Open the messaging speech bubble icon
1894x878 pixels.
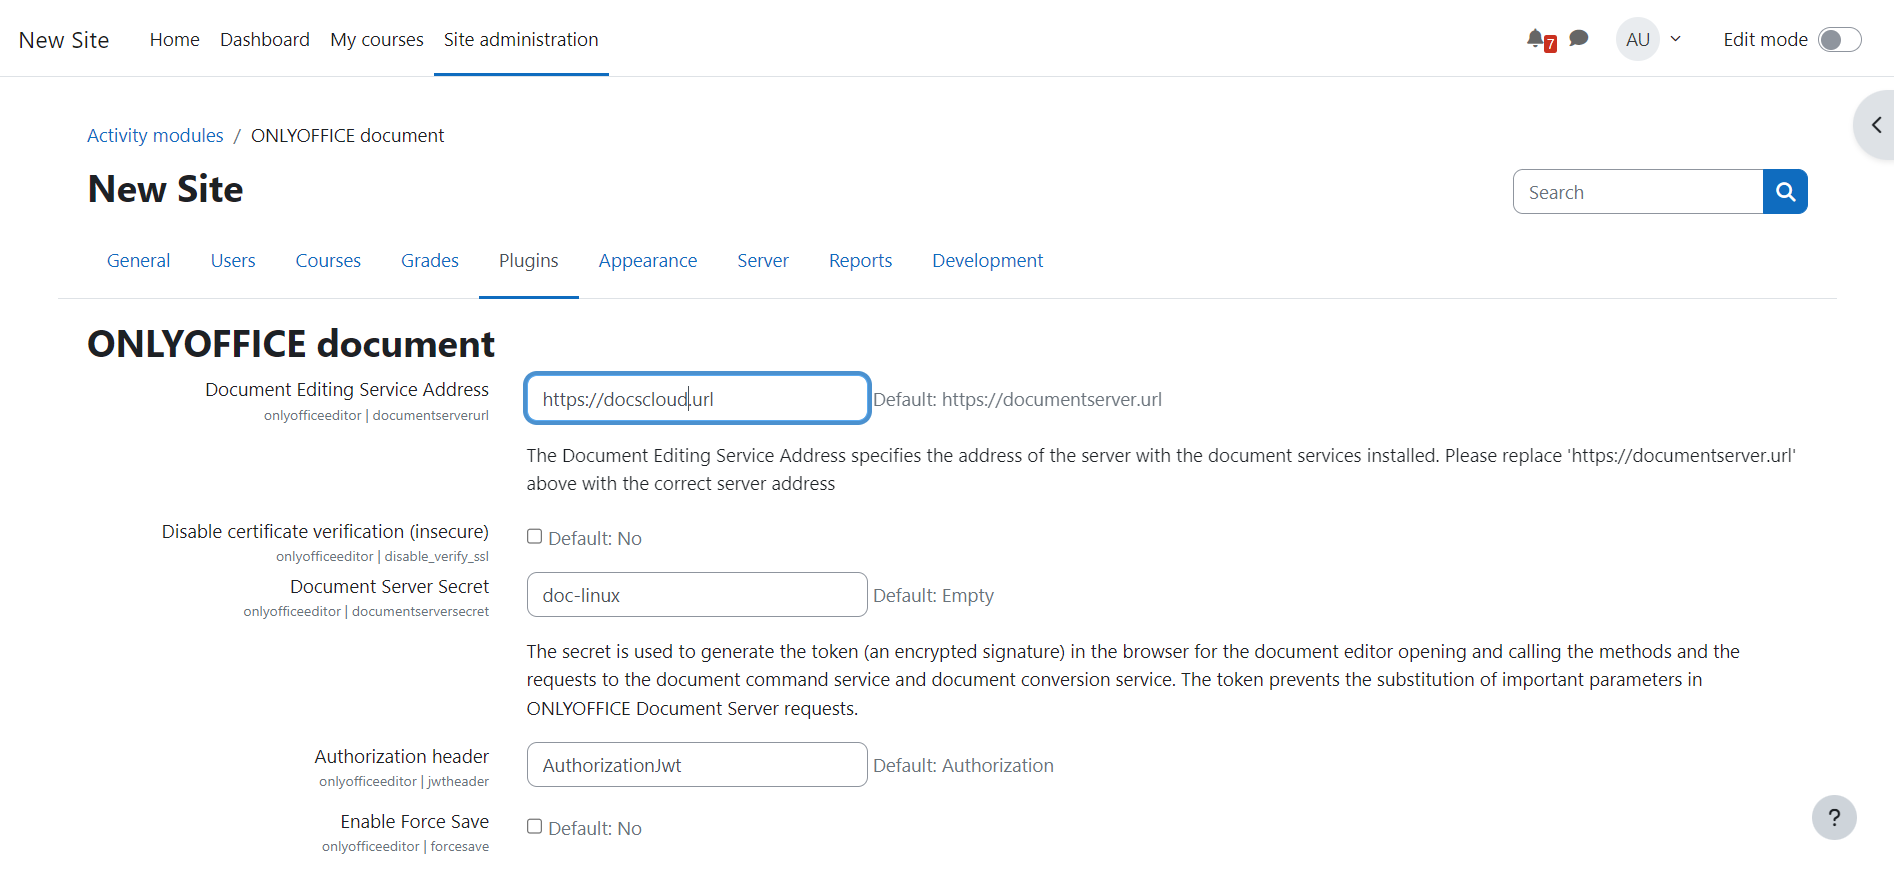coord(1579,39)
